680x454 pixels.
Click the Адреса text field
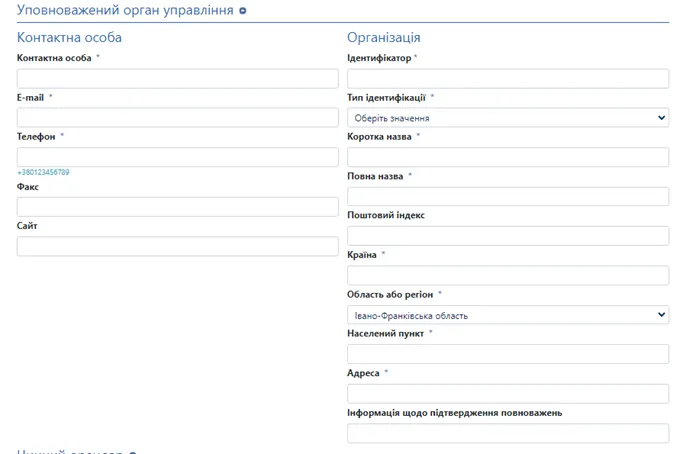507,393
